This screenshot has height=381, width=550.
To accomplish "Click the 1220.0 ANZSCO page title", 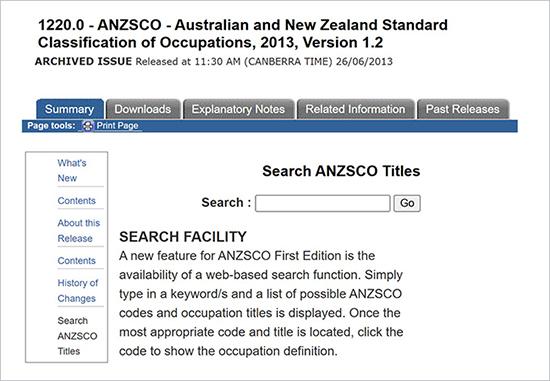I will coord(243,34).
